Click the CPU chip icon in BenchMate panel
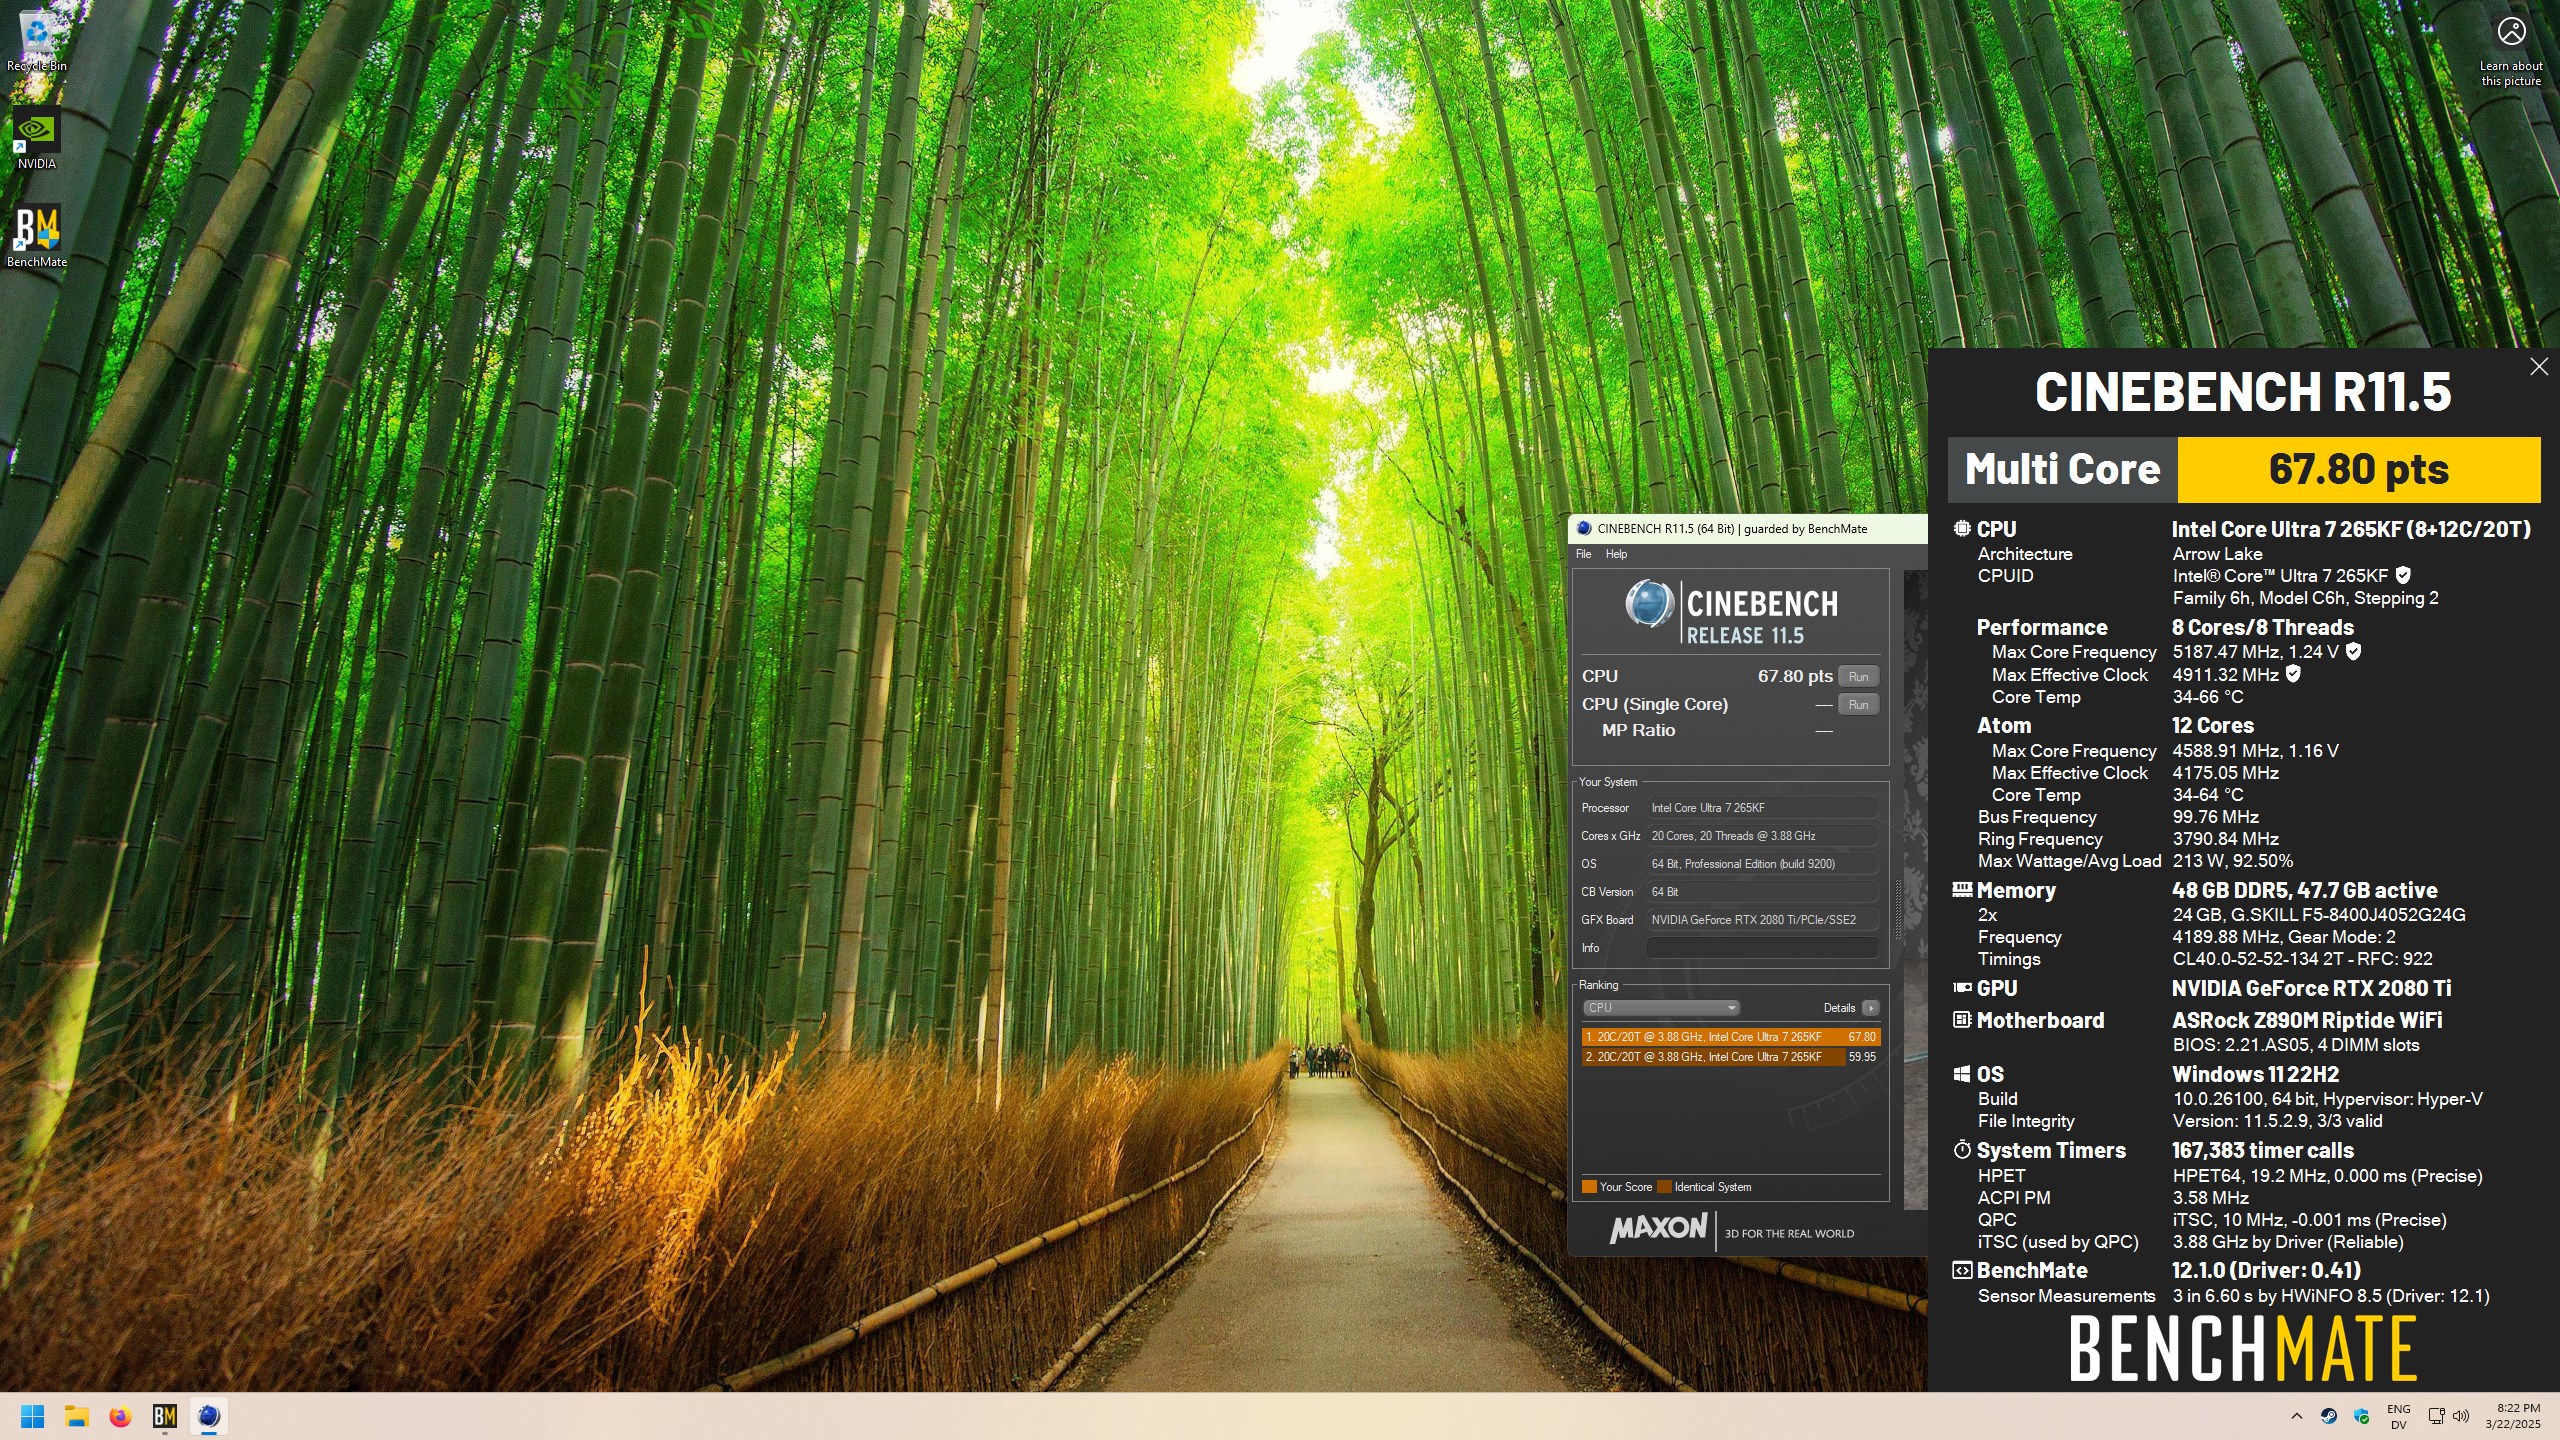 tap(1962, 529)
